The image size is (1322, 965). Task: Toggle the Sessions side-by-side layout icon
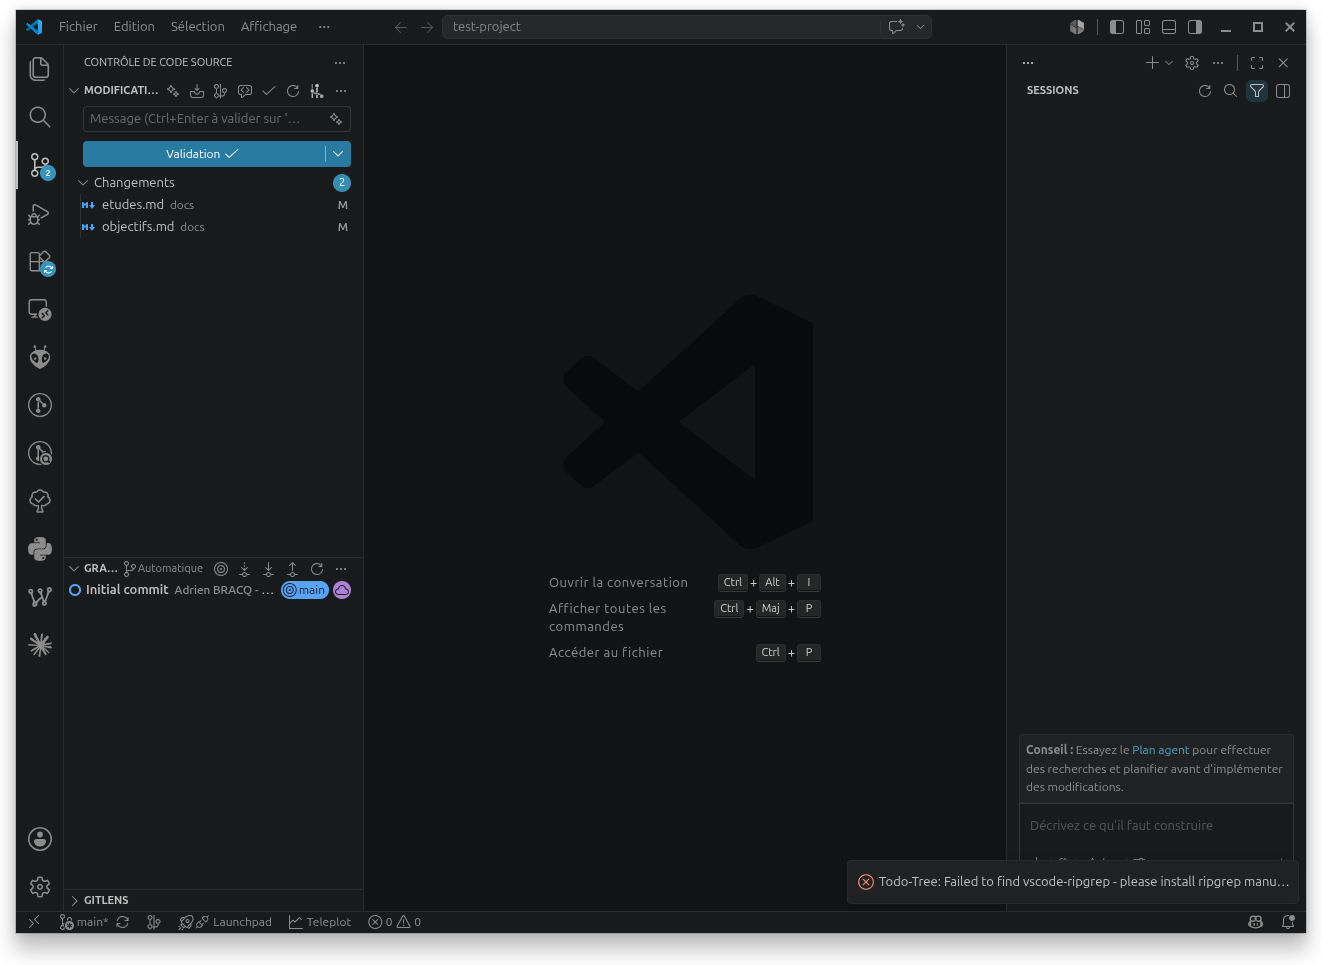[x=1283, y=91]
